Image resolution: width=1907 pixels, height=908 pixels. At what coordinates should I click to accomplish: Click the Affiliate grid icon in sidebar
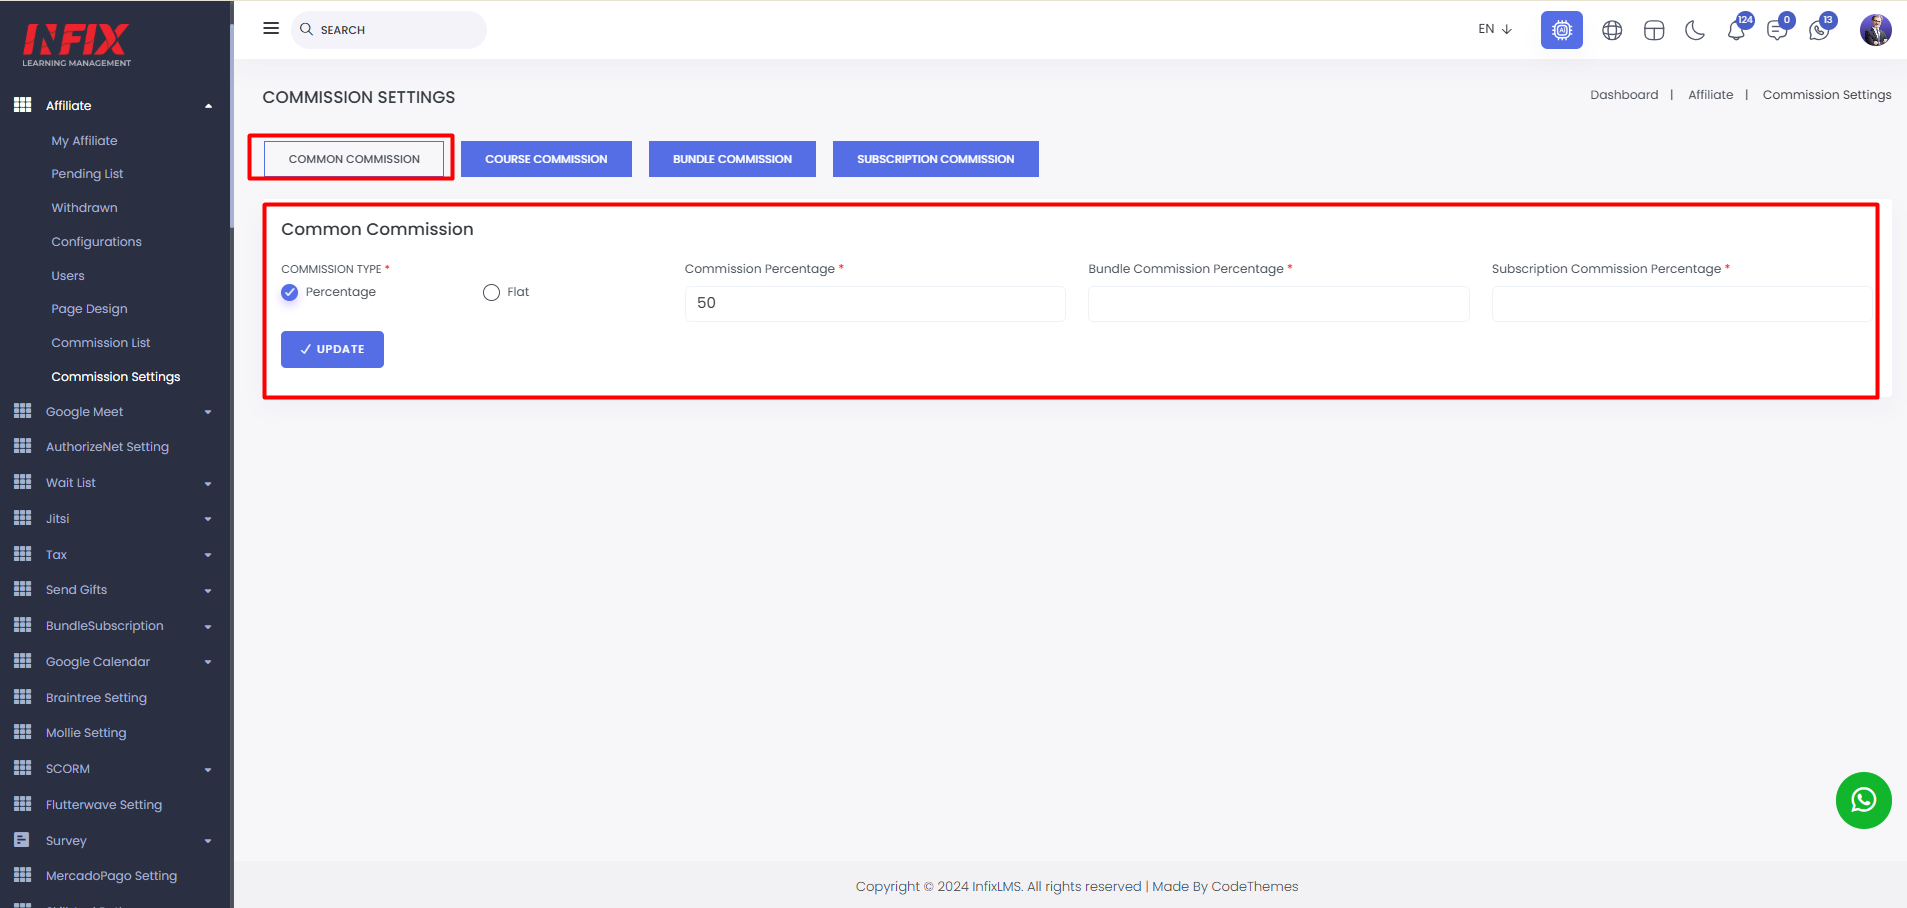click(x=22, y=105)
